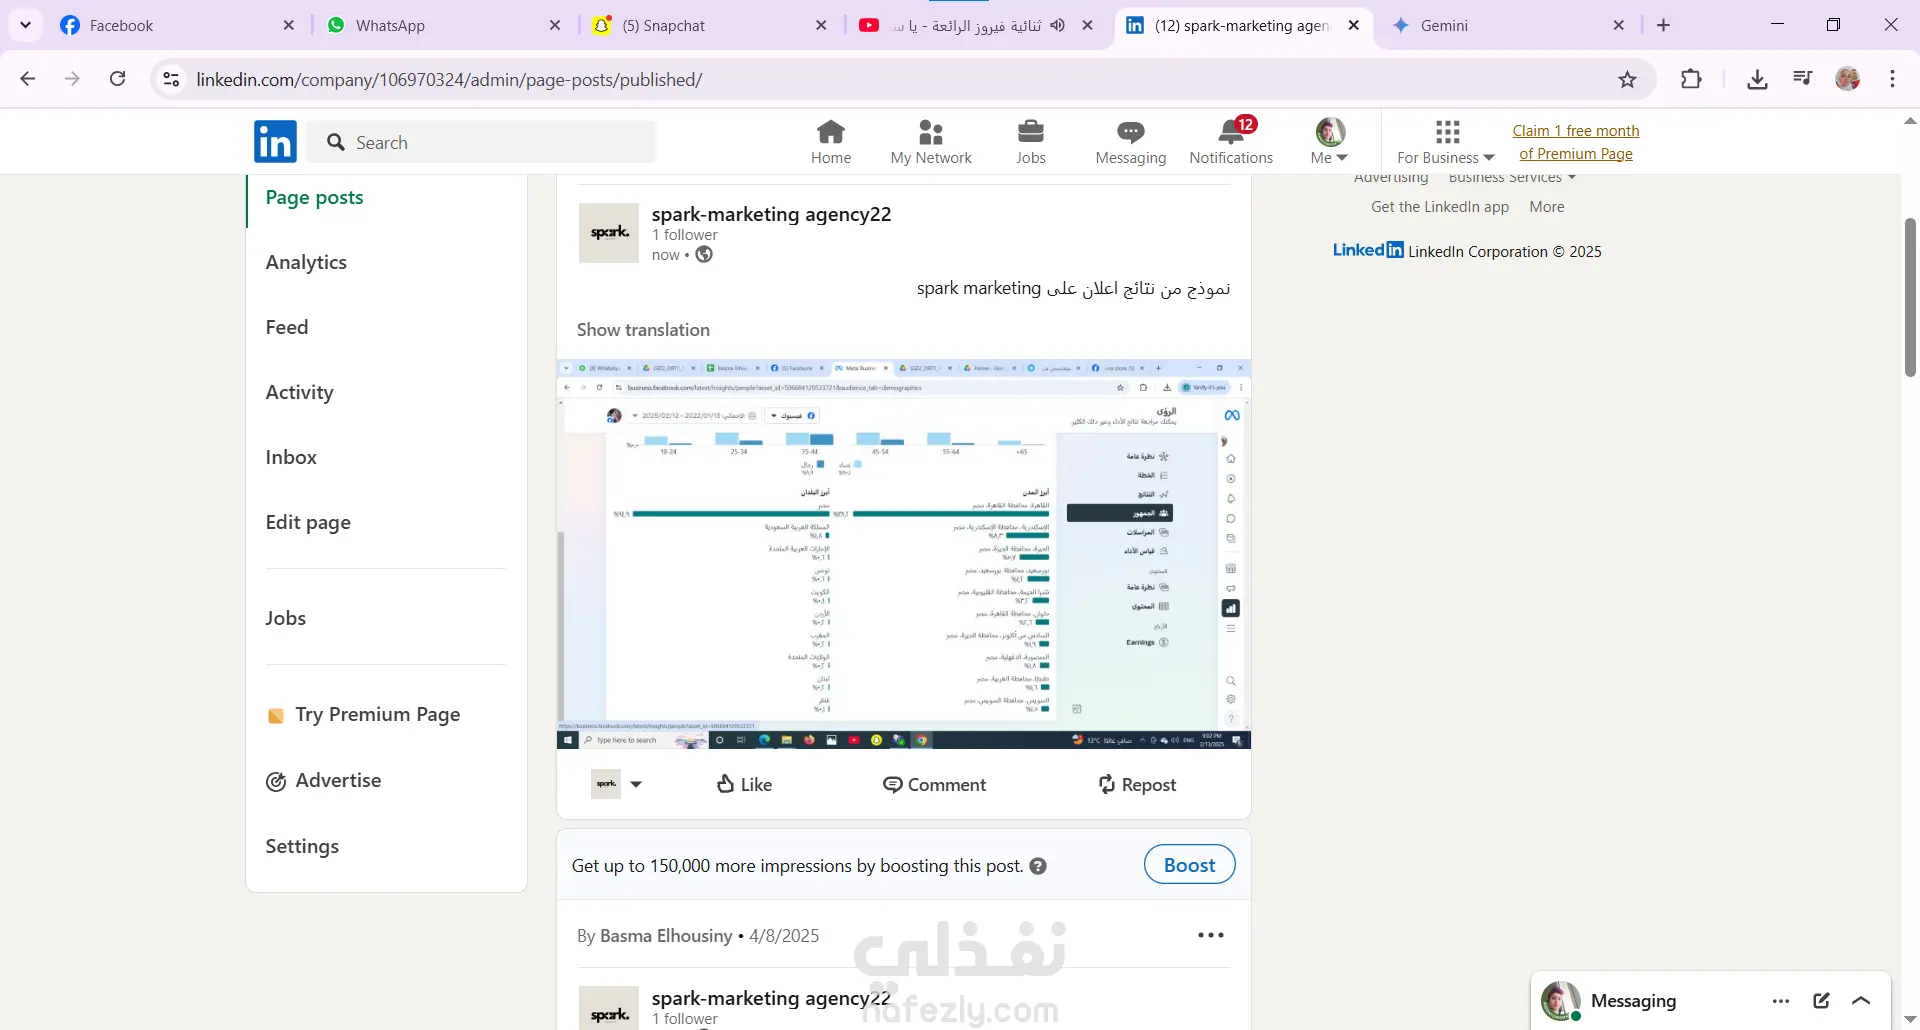Click the page vertical scrollbar thumb
Viewport: 1920px width, 1030px height.
1910,297
